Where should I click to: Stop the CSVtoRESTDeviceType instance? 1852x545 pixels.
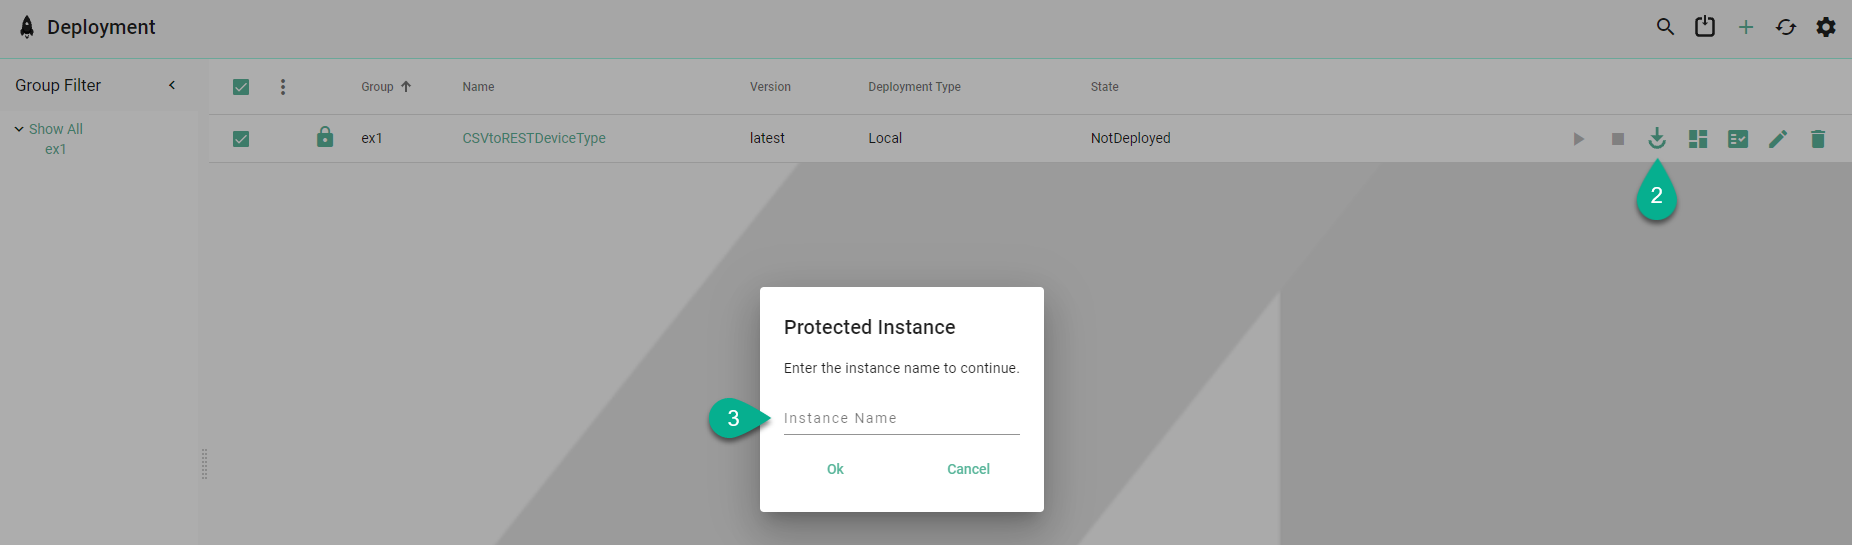[x=1618, y=139]
